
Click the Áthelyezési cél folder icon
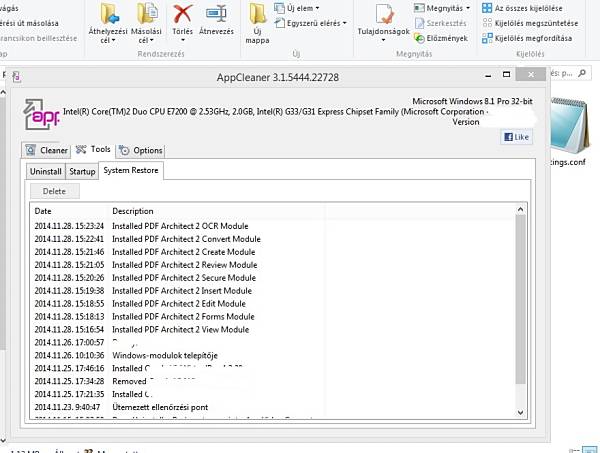click(109, 13)
